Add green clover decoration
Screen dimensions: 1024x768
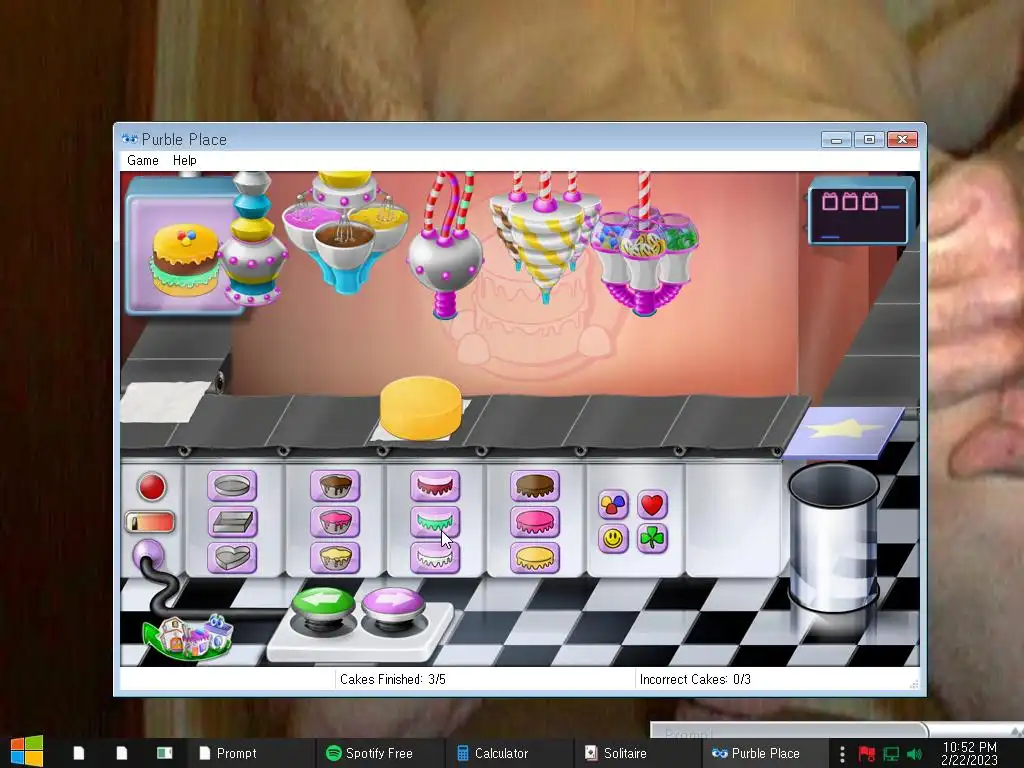[x=652, y=539]
